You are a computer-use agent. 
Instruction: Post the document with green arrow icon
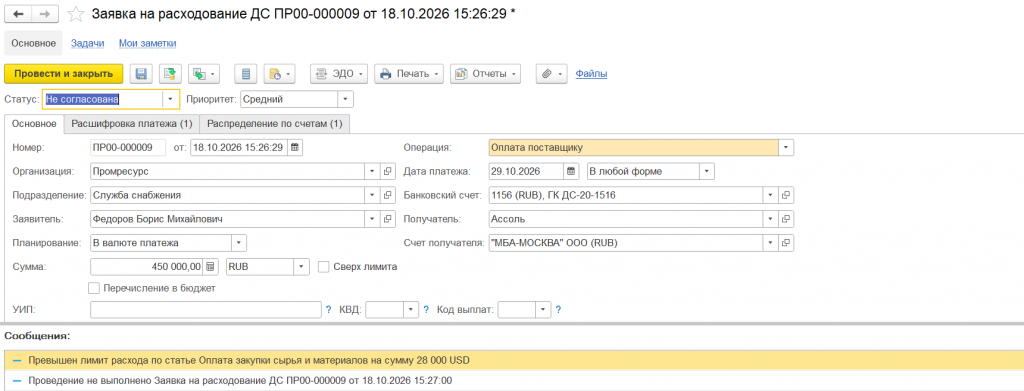coord(169,74)
